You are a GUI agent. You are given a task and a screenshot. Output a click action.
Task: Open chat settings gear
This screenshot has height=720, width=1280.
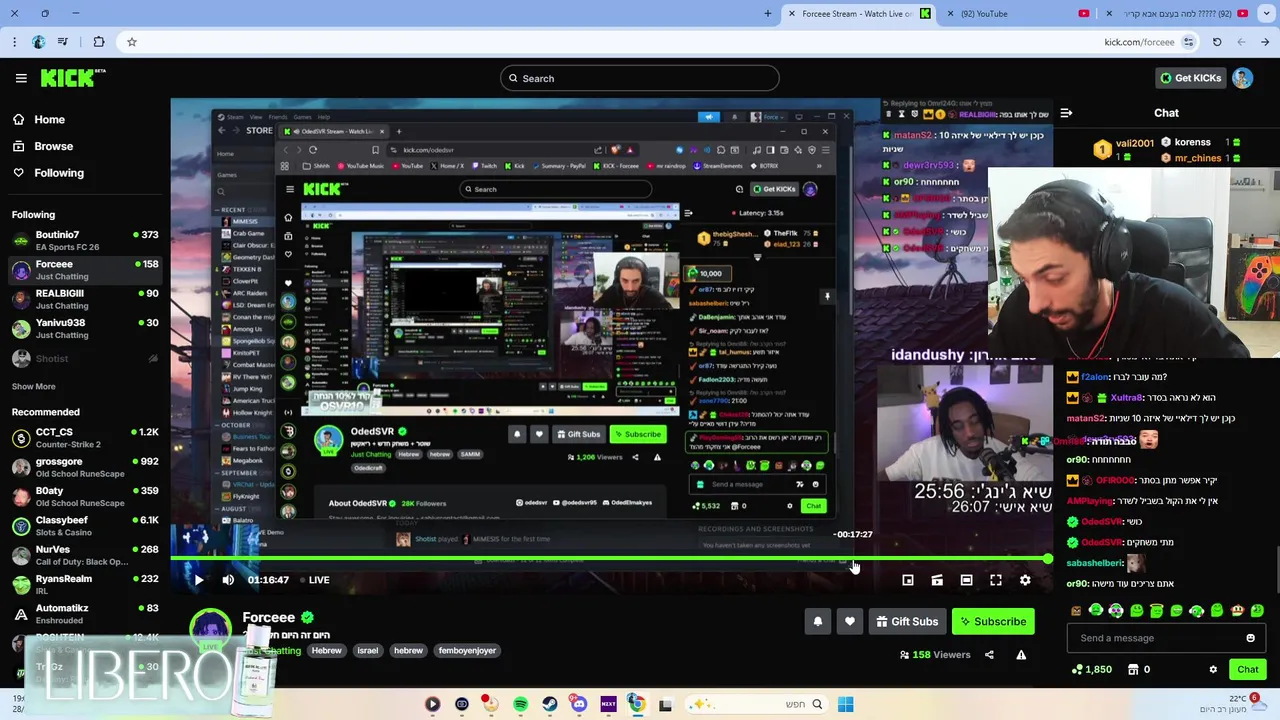[x=1213, y=669]
